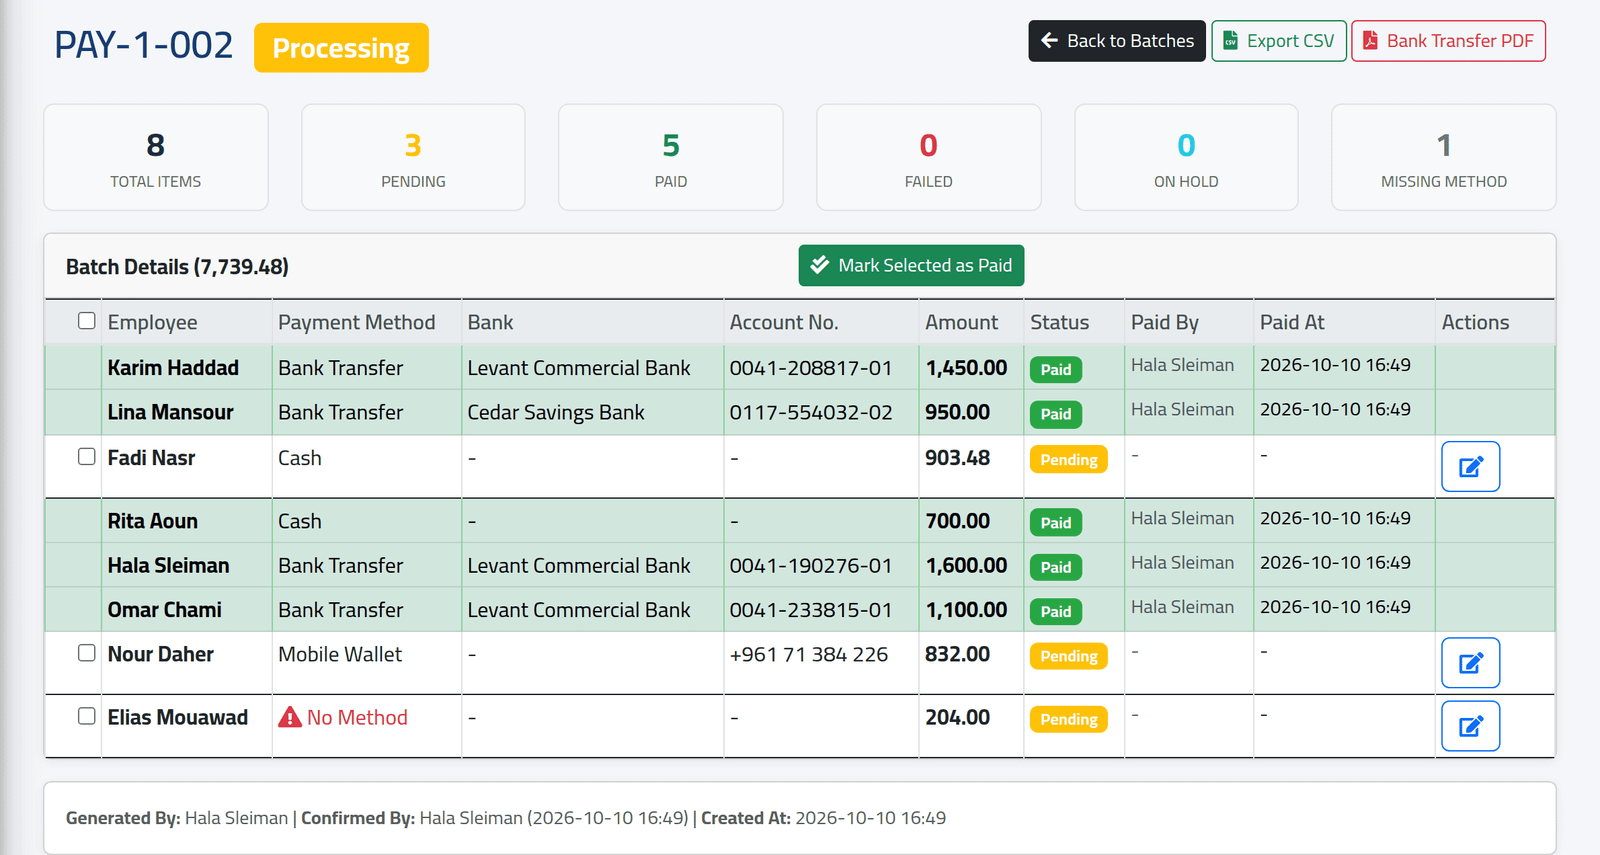
Task: Export the batch as CSV
Action: [x=1279, y=41]
